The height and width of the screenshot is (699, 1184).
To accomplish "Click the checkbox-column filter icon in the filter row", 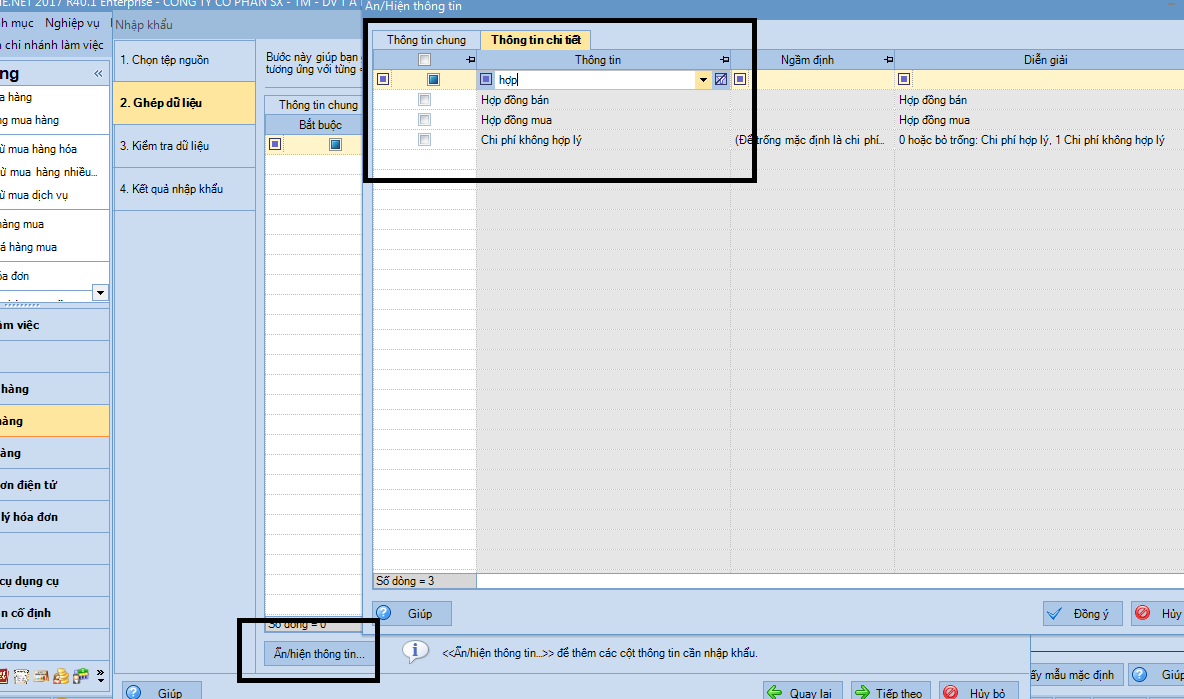I will 433,79.
